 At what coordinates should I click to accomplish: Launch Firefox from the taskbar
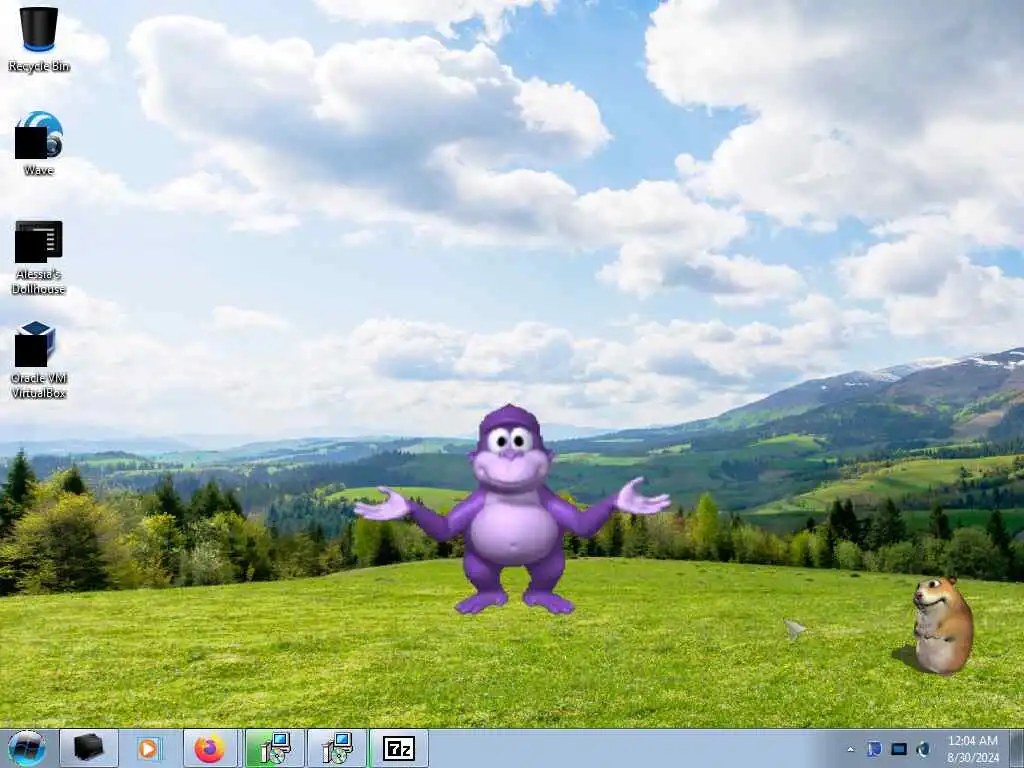tap(210, 748)
